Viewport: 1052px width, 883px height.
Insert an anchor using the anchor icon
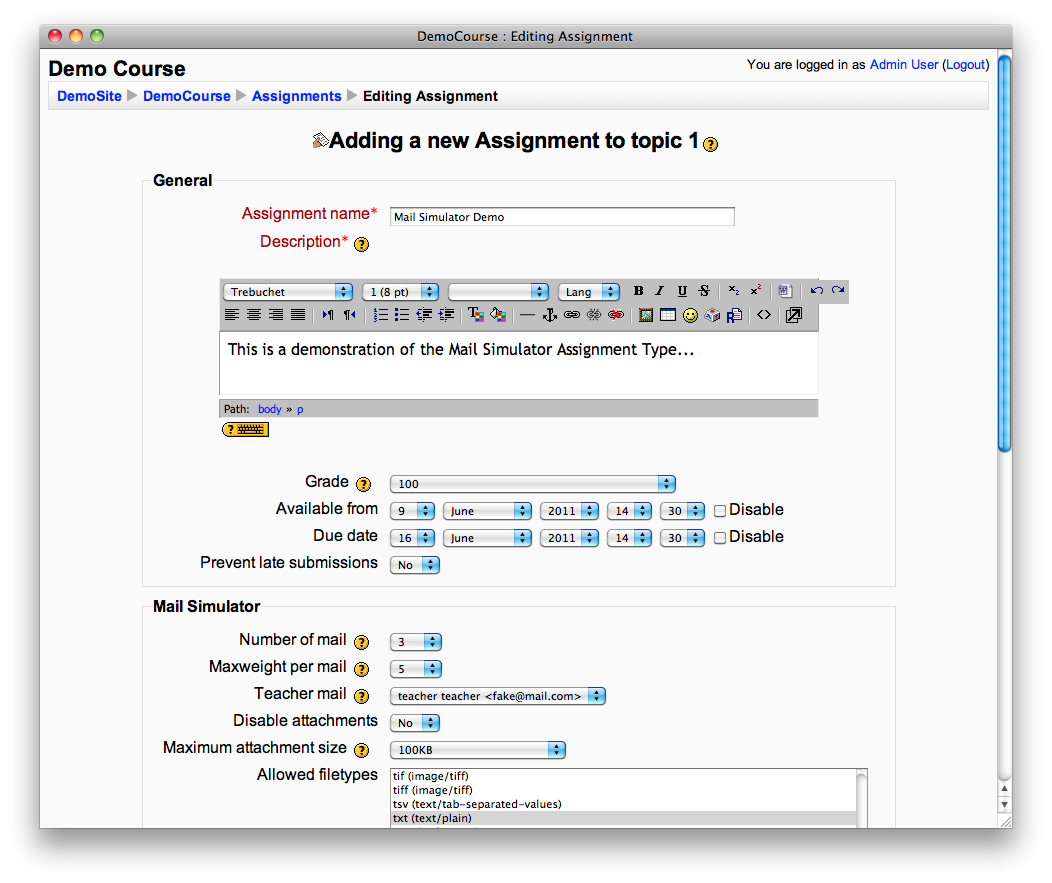pyautogui.click(x=548, y=315)
